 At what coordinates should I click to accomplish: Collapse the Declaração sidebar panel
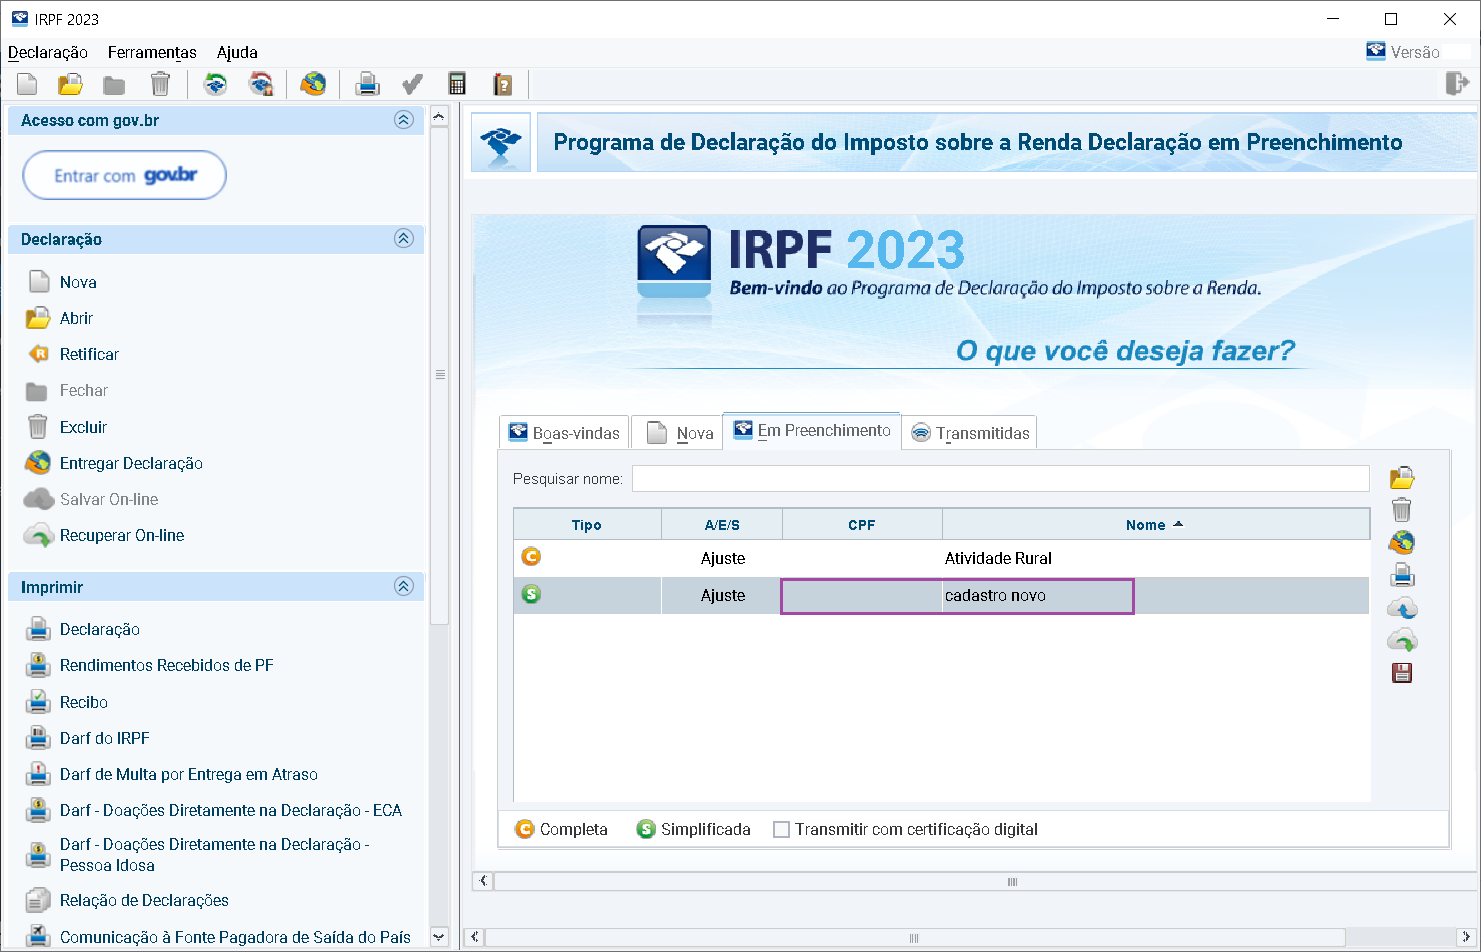point(404,238)
